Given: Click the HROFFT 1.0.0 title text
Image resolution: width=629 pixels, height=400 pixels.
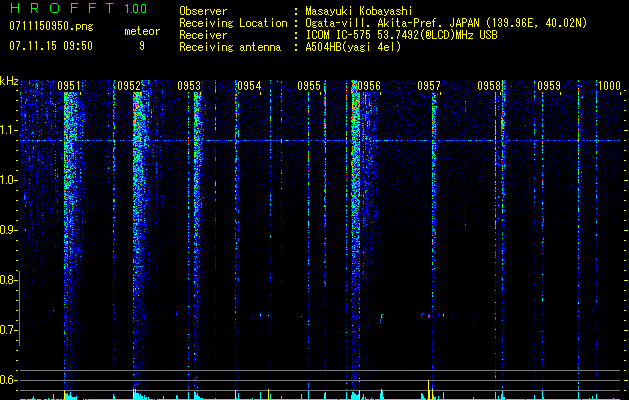Looking at the screenshot, I should [78, 8].
